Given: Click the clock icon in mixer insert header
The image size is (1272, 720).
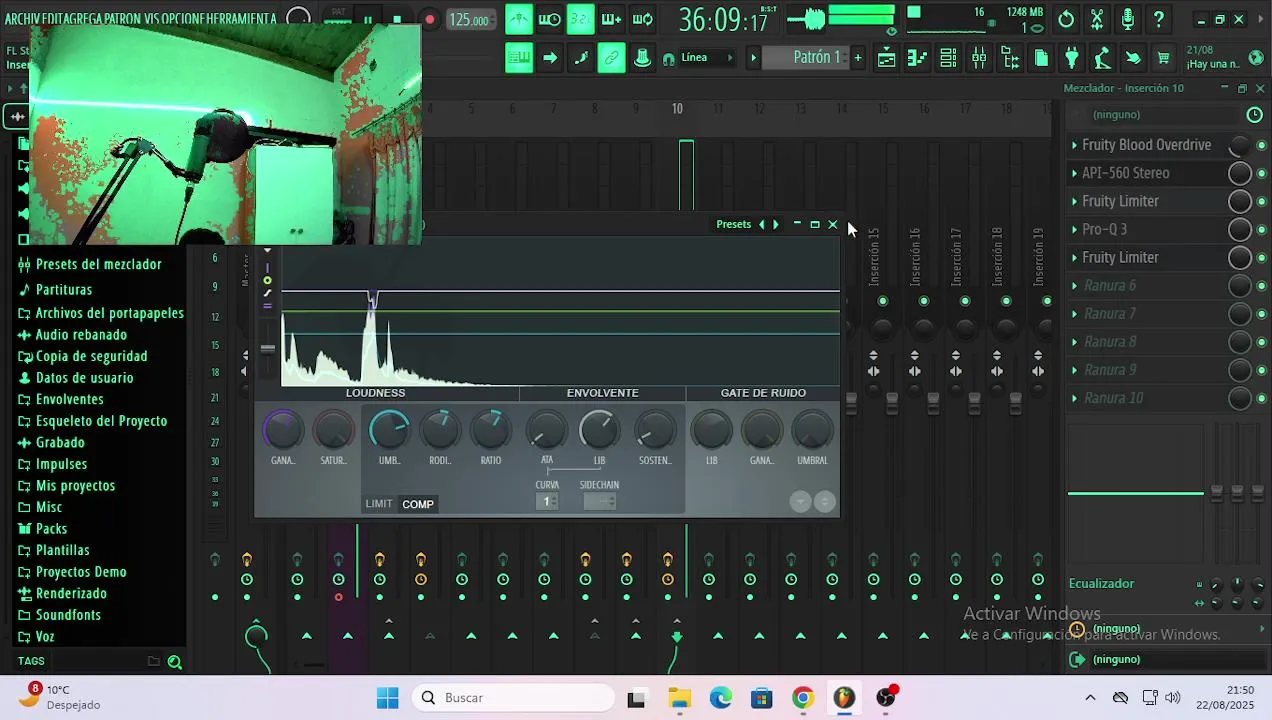Looking at the screenshot, I should (x=1254, y=115).
